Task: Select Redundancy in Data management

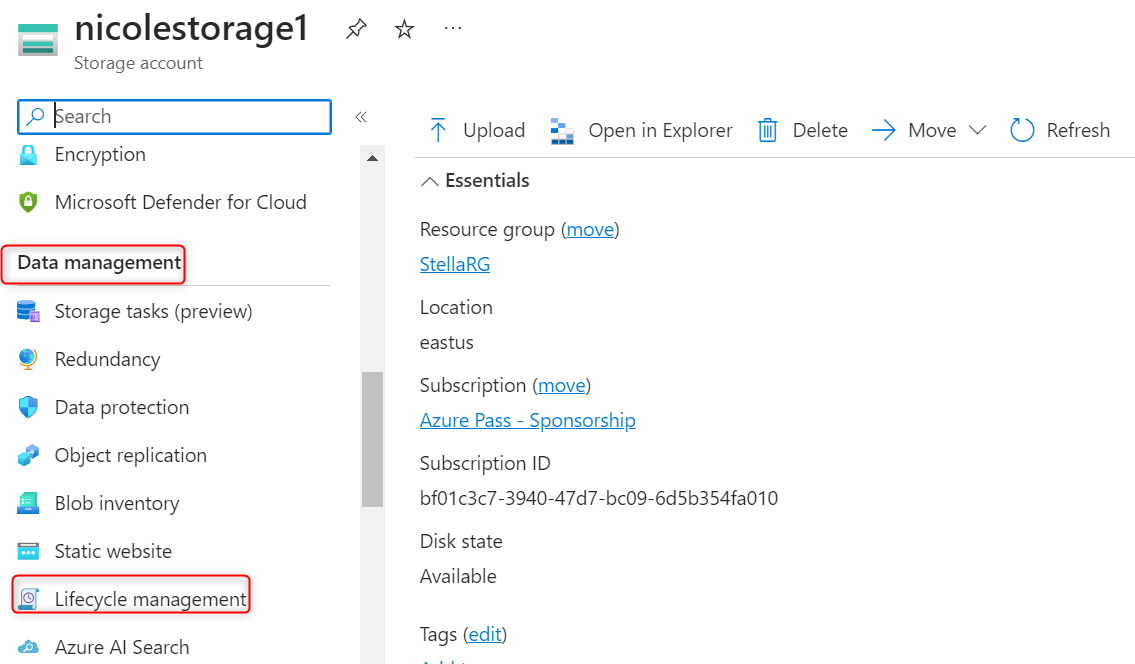Action: [x=107, y=360]
